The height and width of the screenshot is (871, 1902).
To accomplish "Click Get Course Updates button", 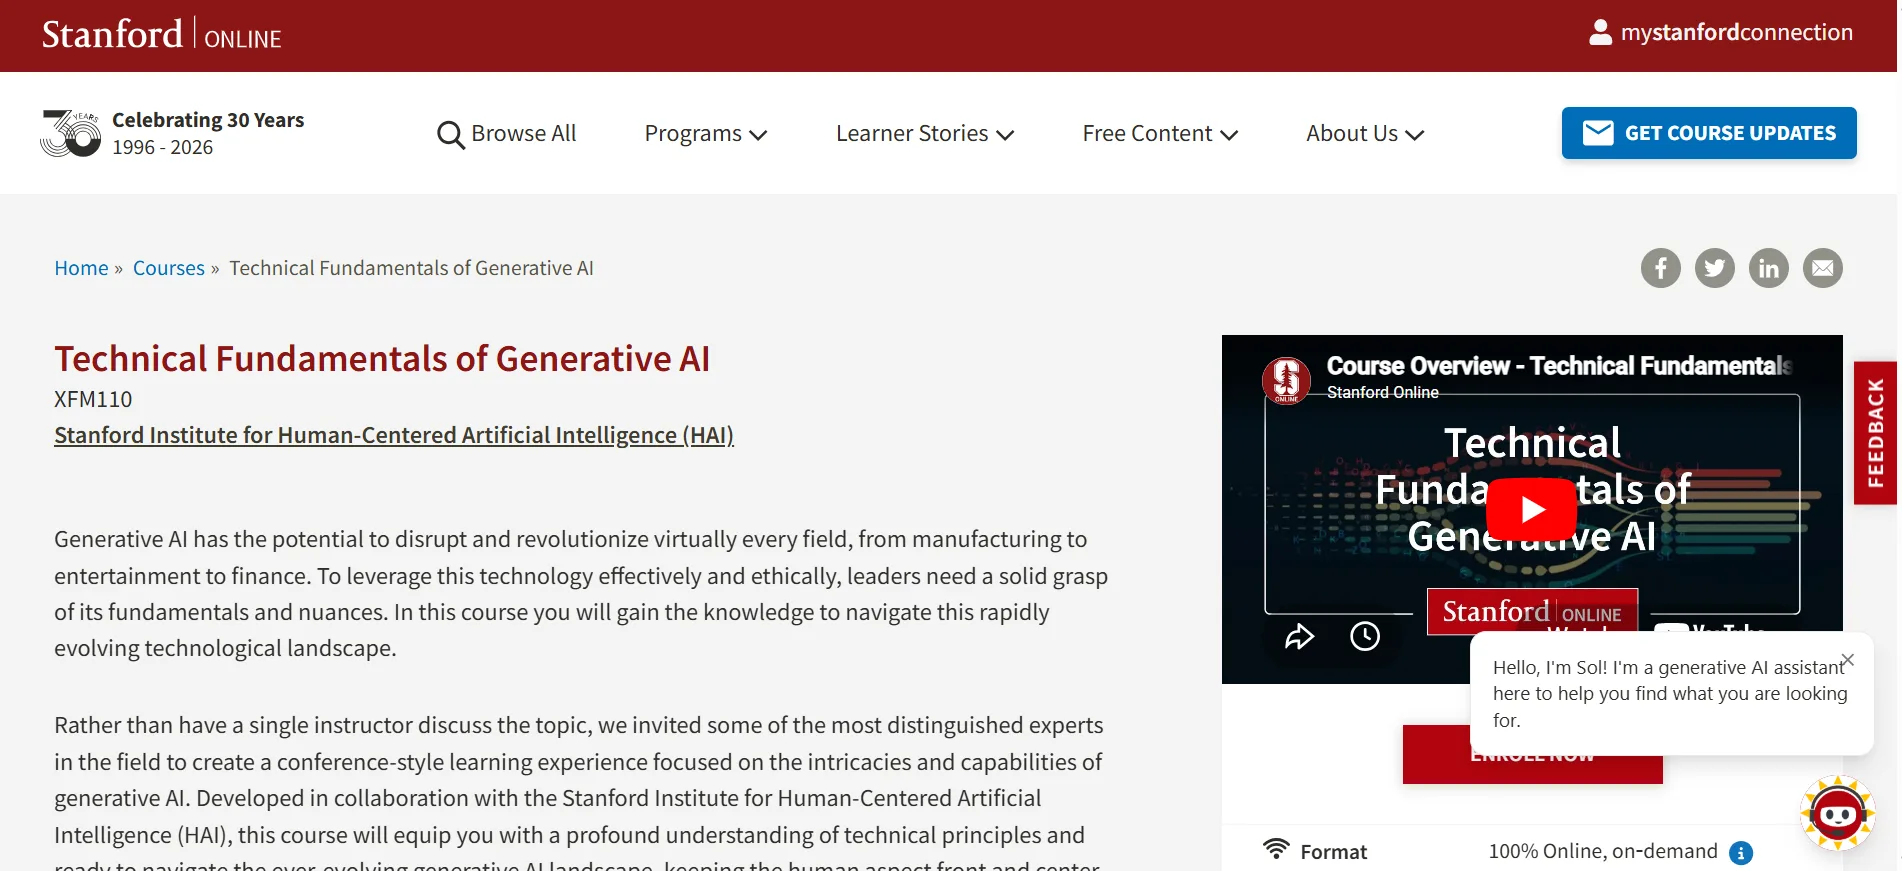I will [1709, 133].
